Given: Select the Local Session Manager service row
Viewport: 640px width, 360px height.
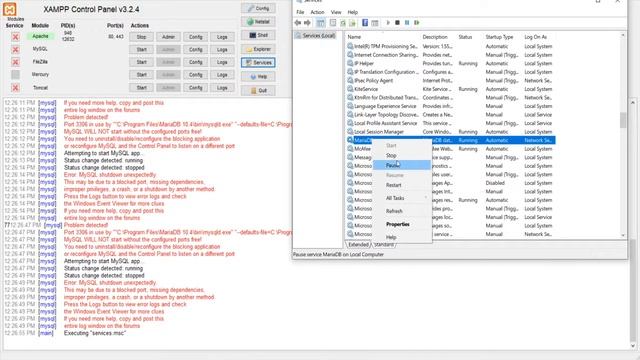Looking at the screenshot, I should [x=451, y=132].
